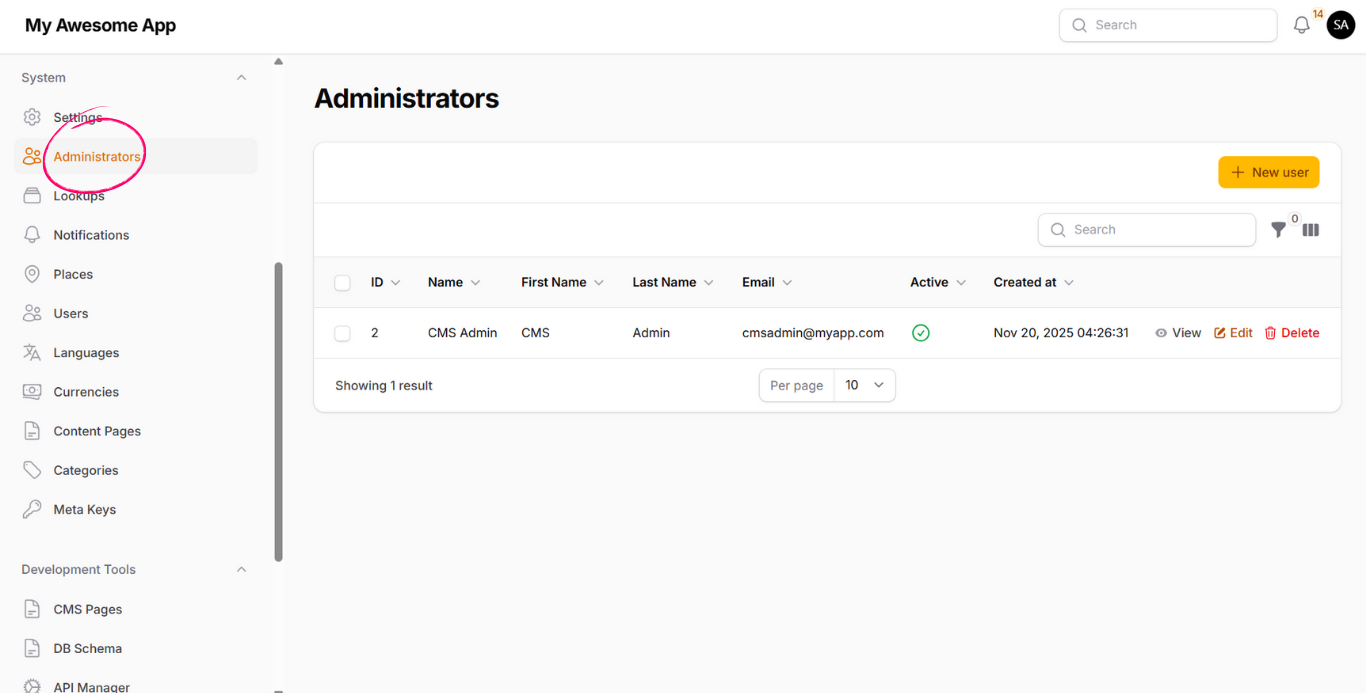The height and width of the screenshot is (693, 1366).
Task: Check the select-all checkbox in table header
Action: pyautogui.click(x=342, y=282)
